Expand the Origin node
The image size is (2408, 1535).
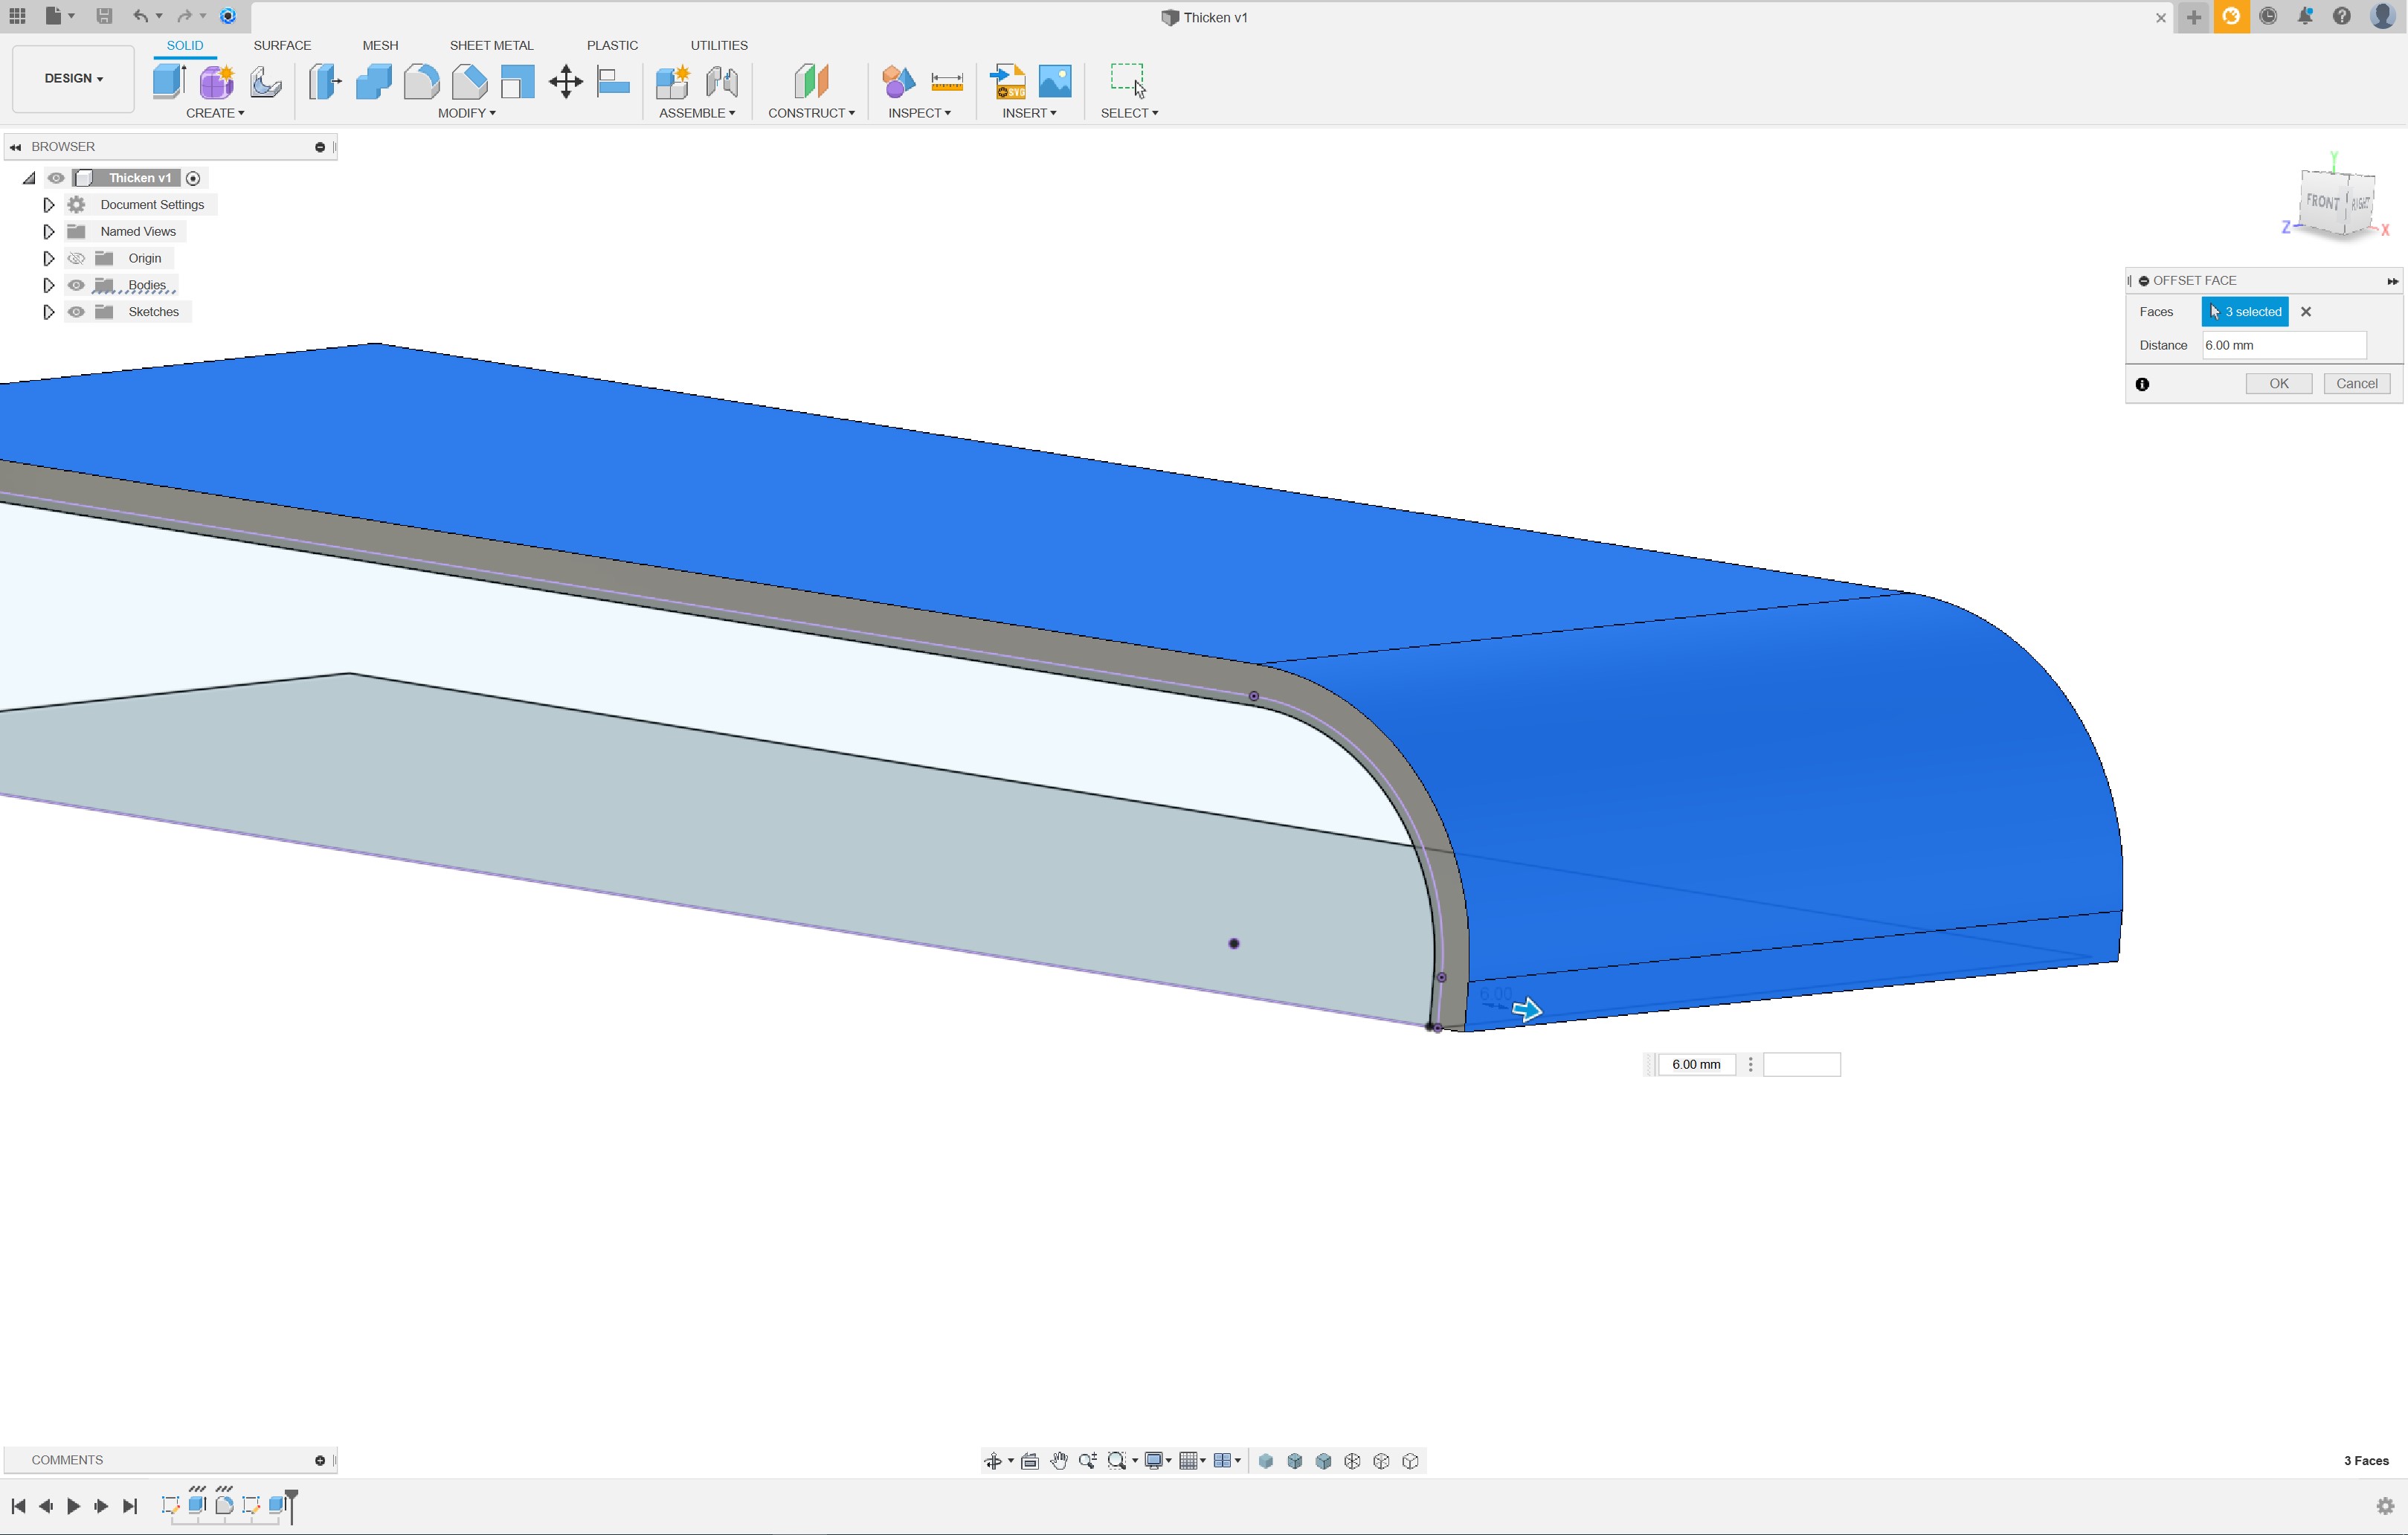point(48,258)
